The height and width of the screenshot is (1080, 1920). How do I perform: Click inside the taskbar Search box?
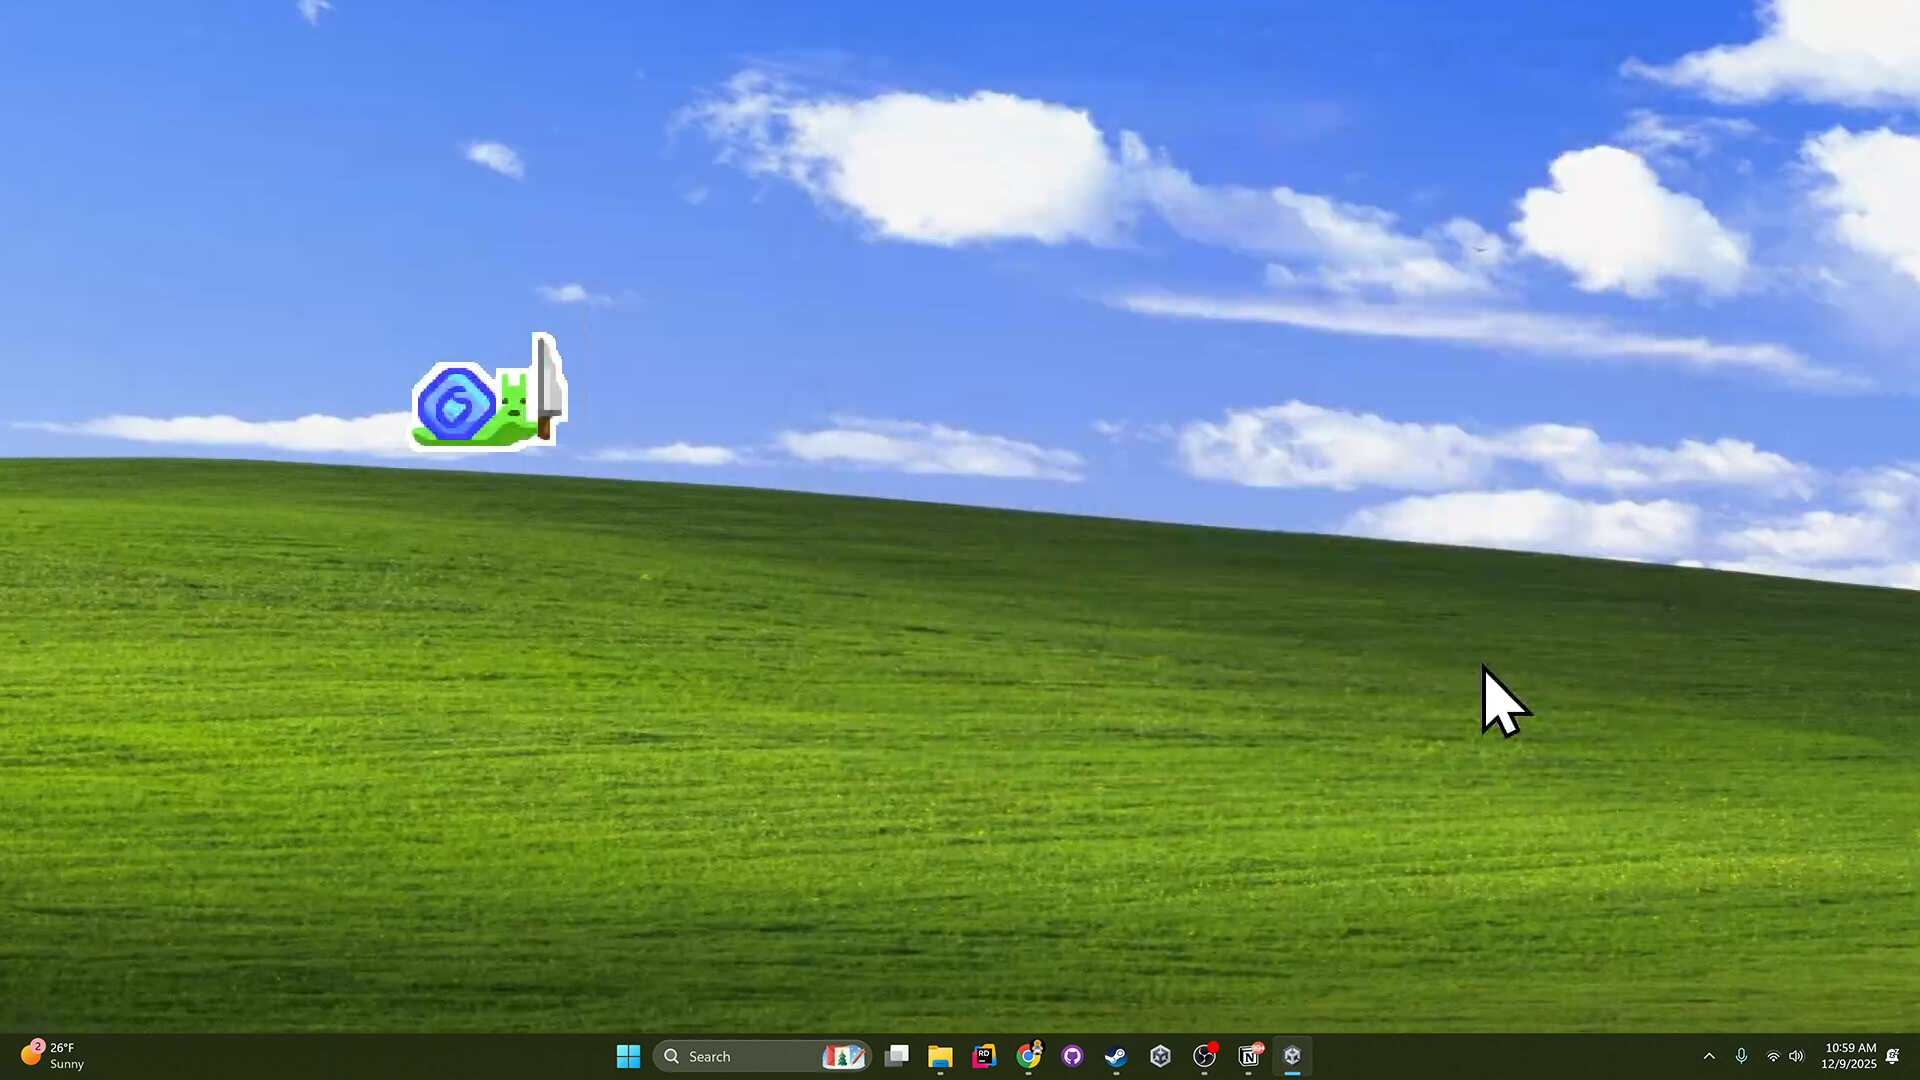(x=745, y=1056)
